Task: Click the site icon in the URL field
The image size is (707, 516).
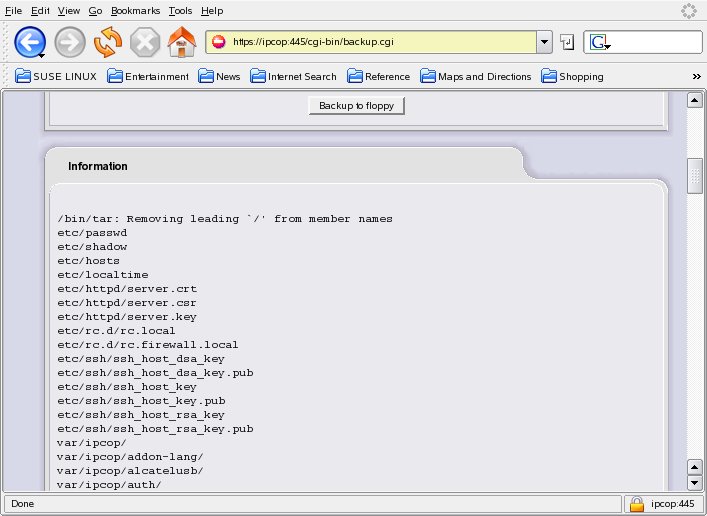Action: 219,42
